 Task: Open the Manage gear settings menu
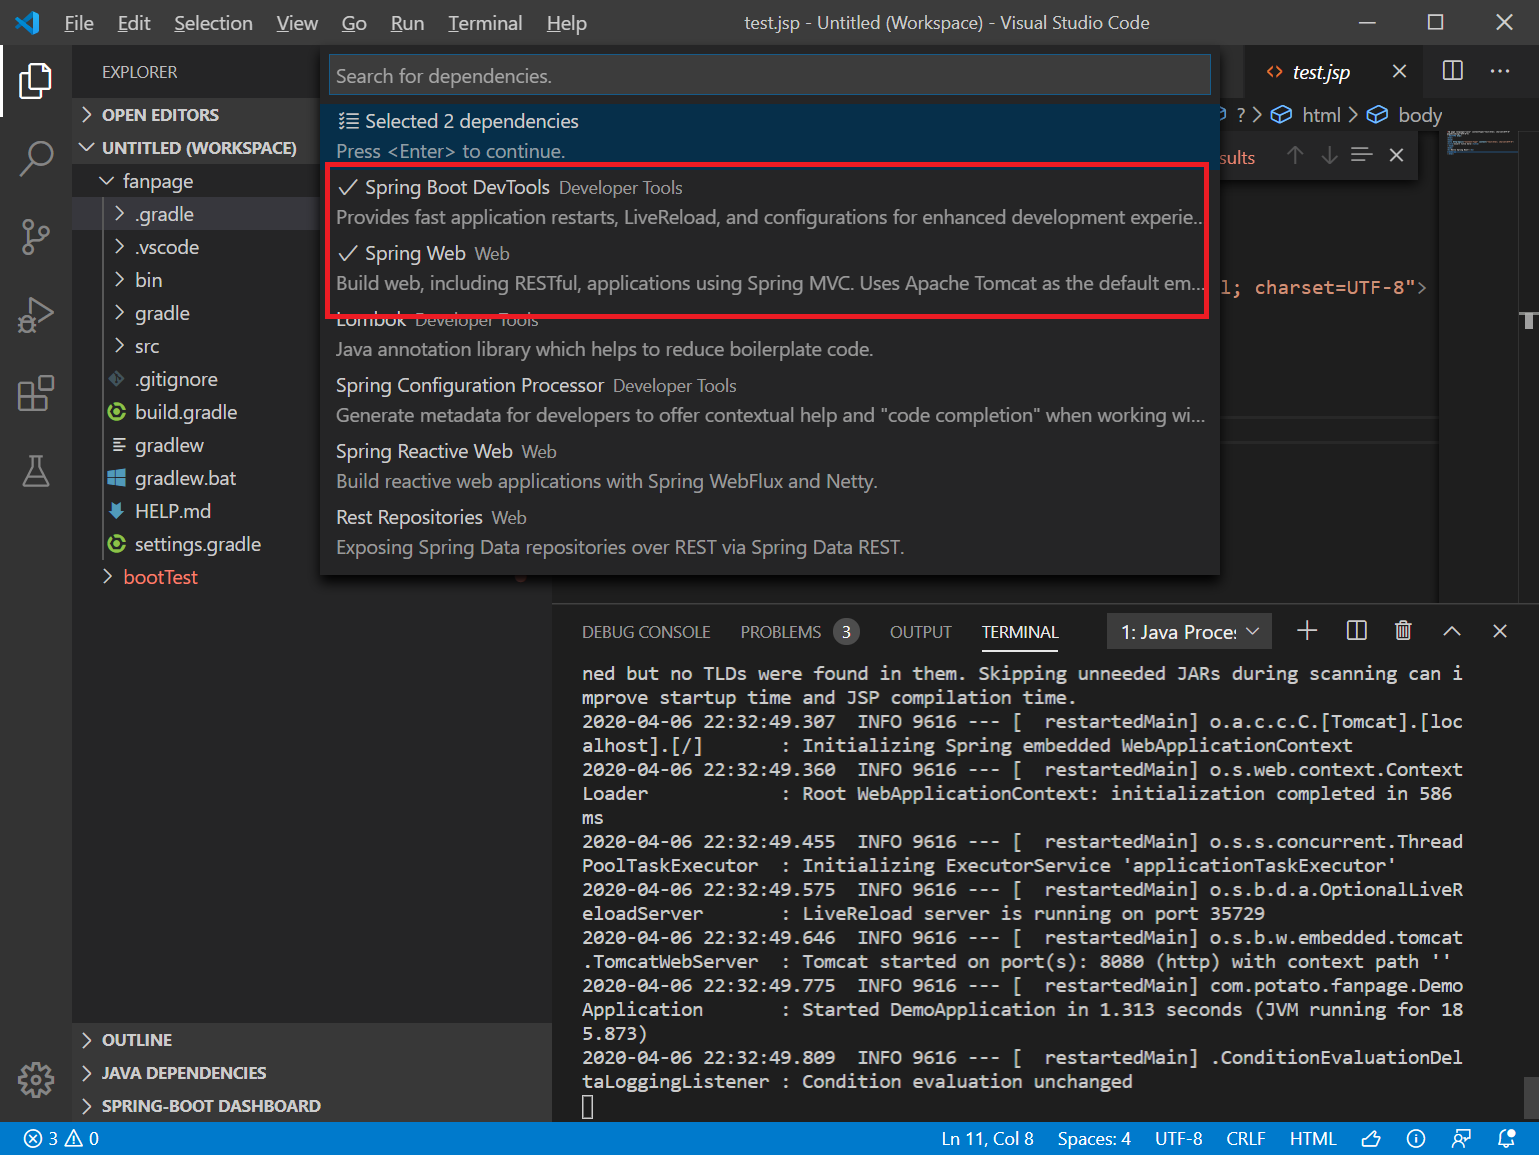pos(36,1079)
